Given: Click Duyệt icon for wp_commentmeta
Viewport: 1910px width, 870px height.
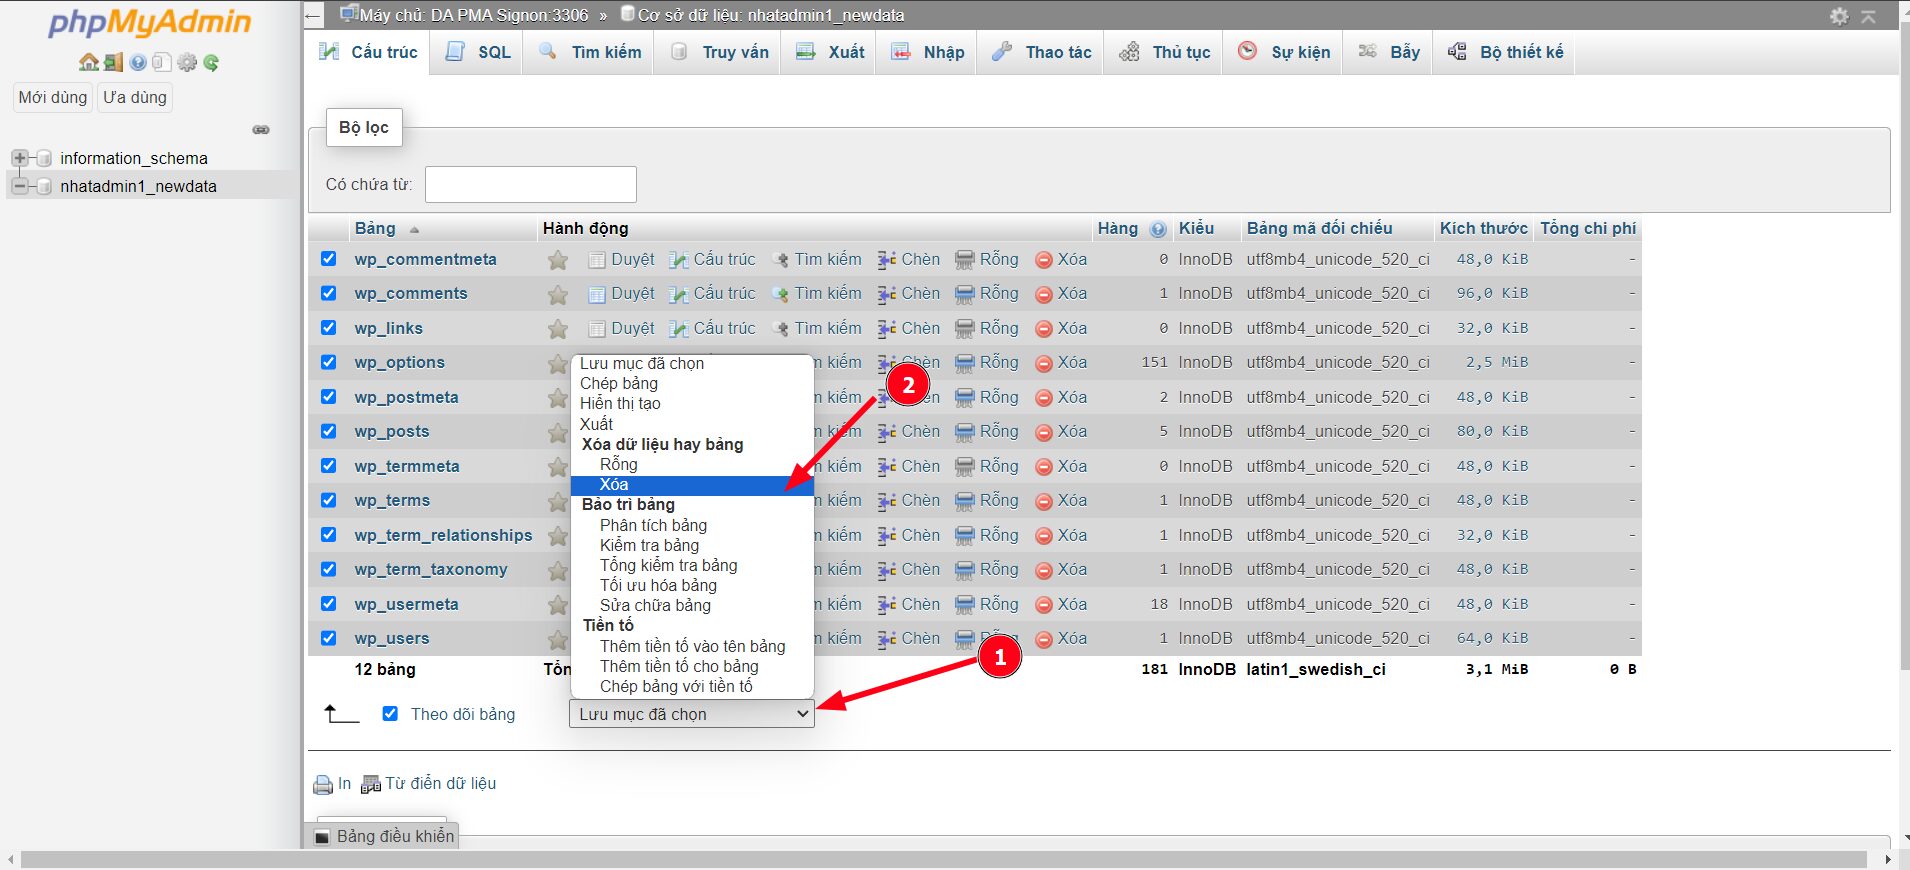Looking at the screenshot, I should pos(597,260).
